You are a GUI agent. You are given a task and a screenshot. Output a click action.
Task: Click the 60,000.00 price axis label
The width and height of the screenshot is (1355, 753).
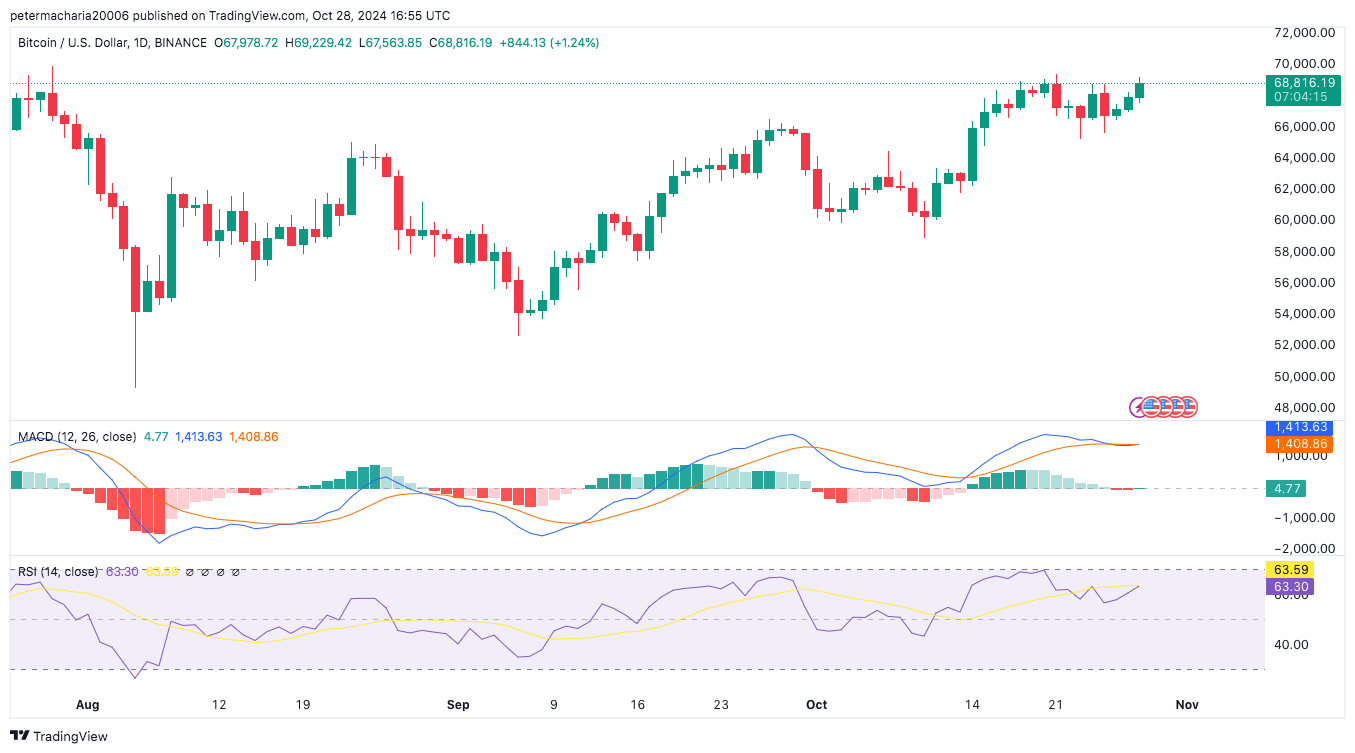(1305, 220)
